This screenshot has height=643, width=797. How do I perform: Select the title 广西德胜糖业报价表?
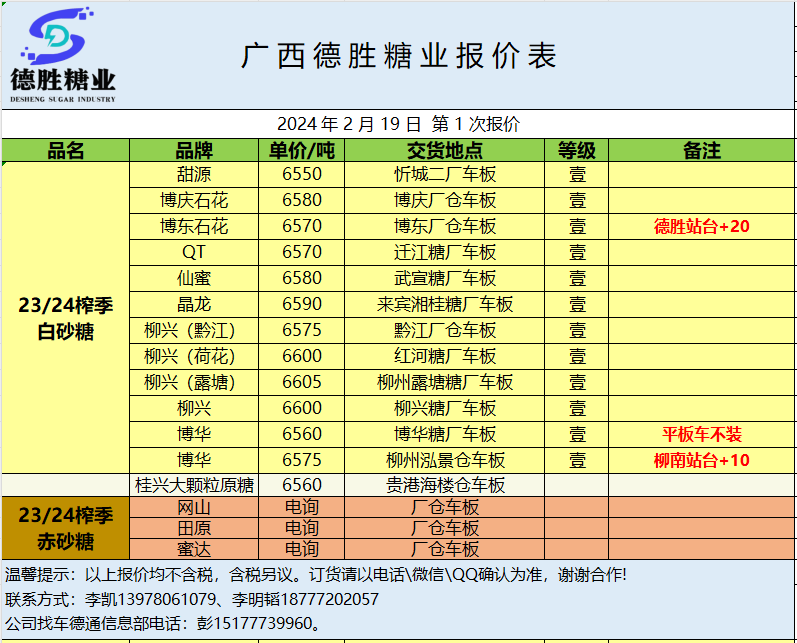(x=399, y=56)
